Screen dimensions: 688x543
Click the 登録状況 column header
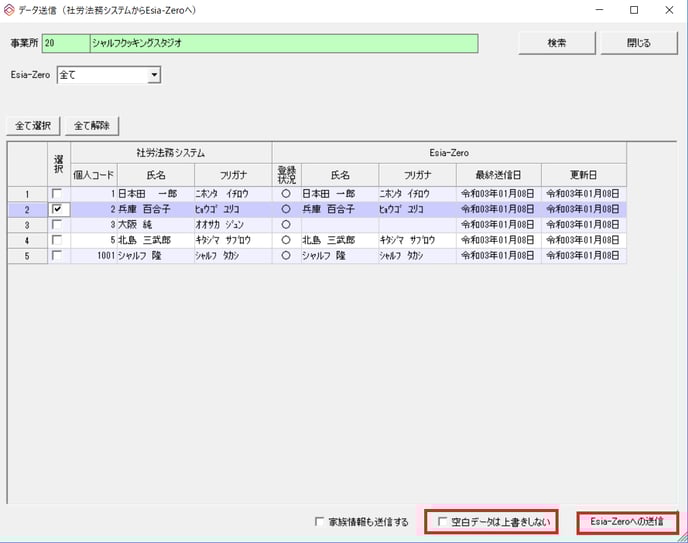(x=287, y=175)
